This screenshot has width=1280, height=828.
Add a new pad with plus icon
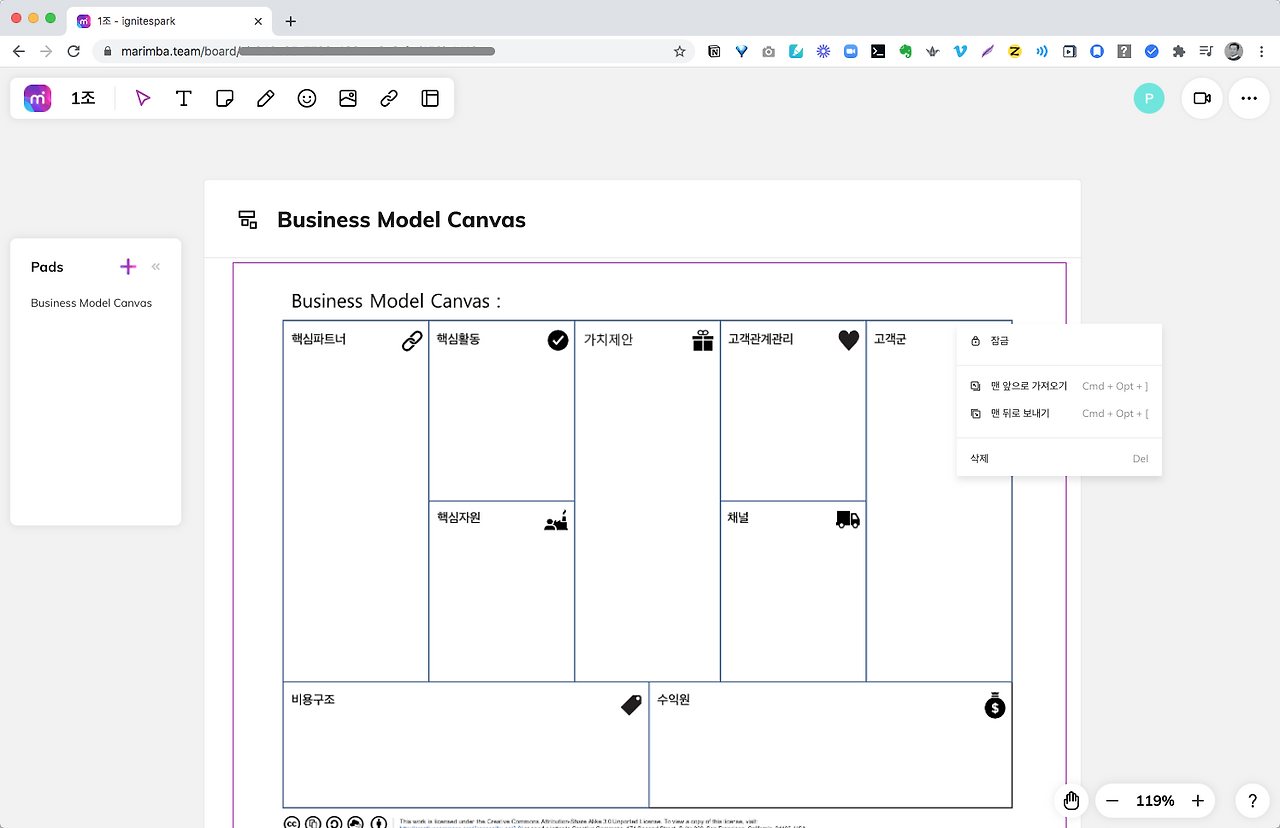(128, 266)
